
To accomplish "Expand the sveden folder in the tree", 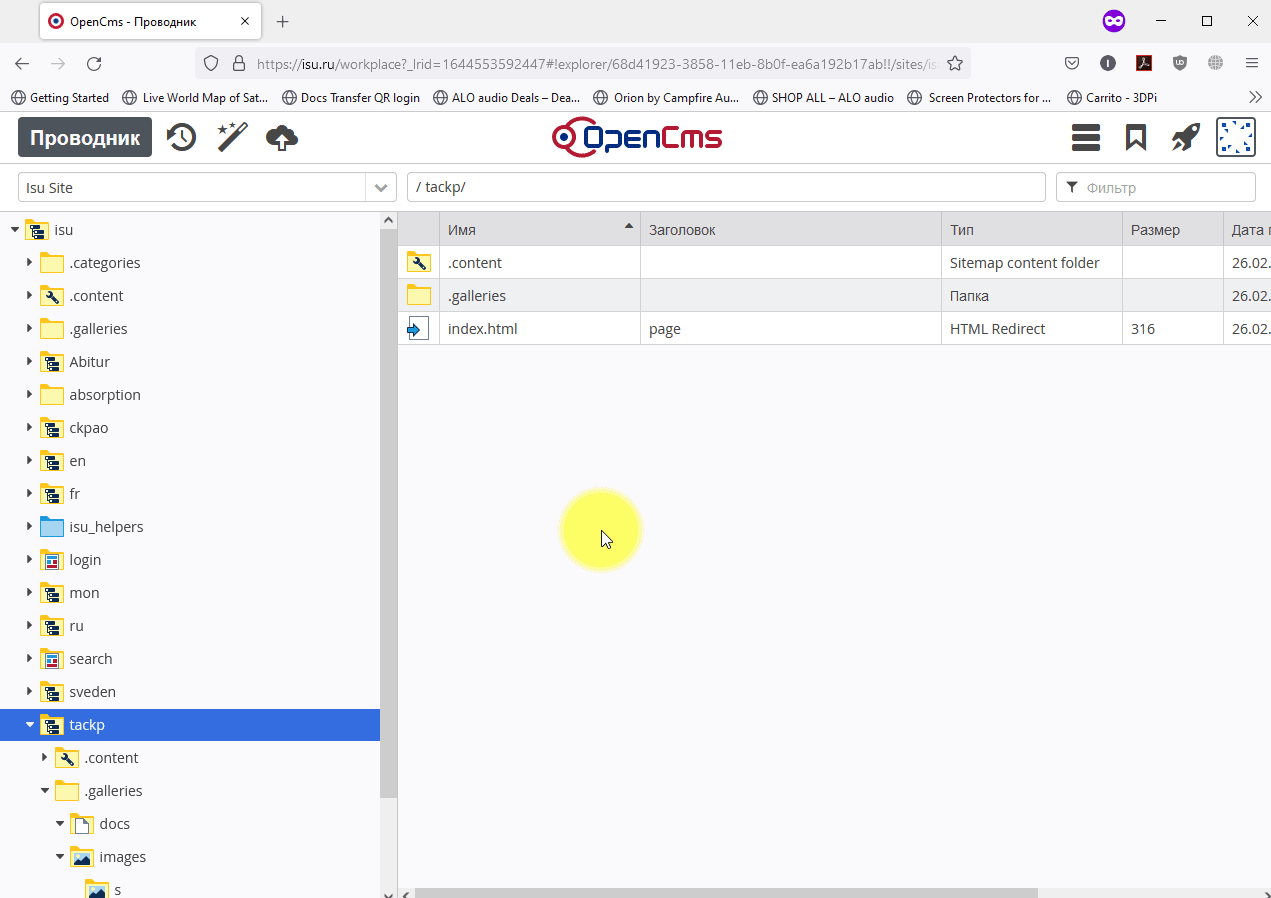I will point(30,691).
